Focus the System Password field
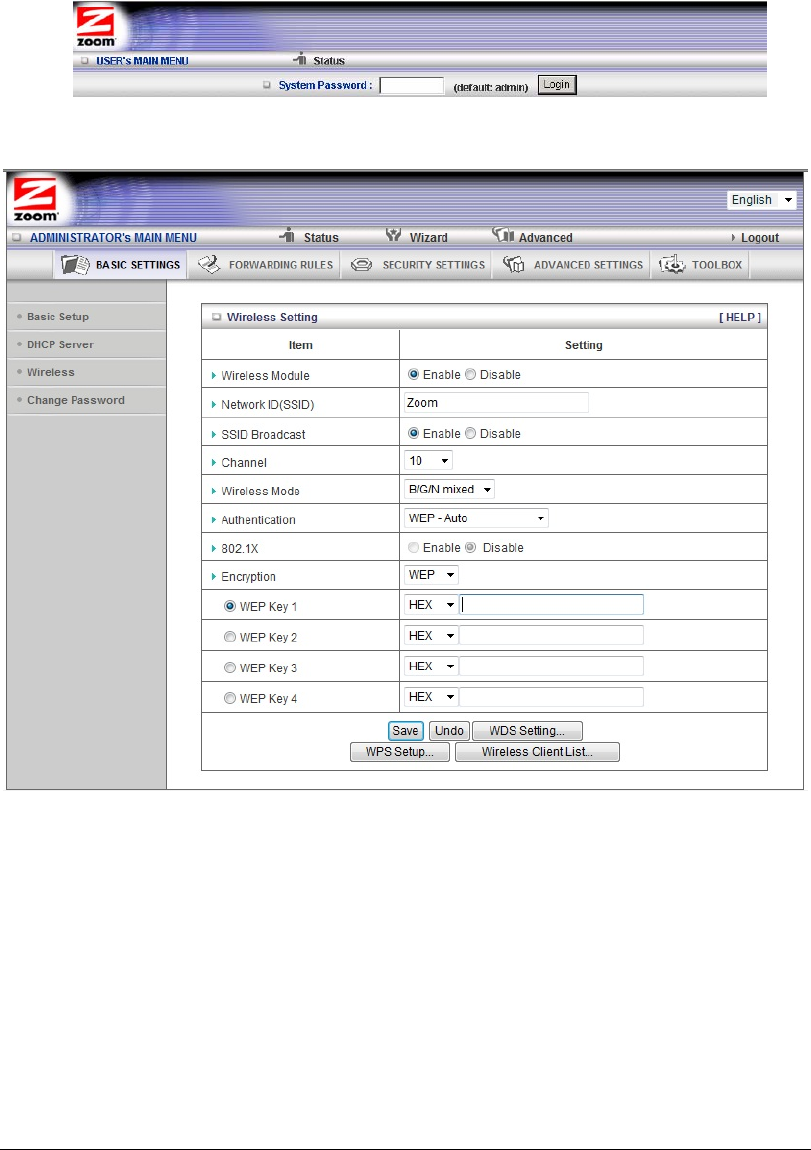 (411, 86)
